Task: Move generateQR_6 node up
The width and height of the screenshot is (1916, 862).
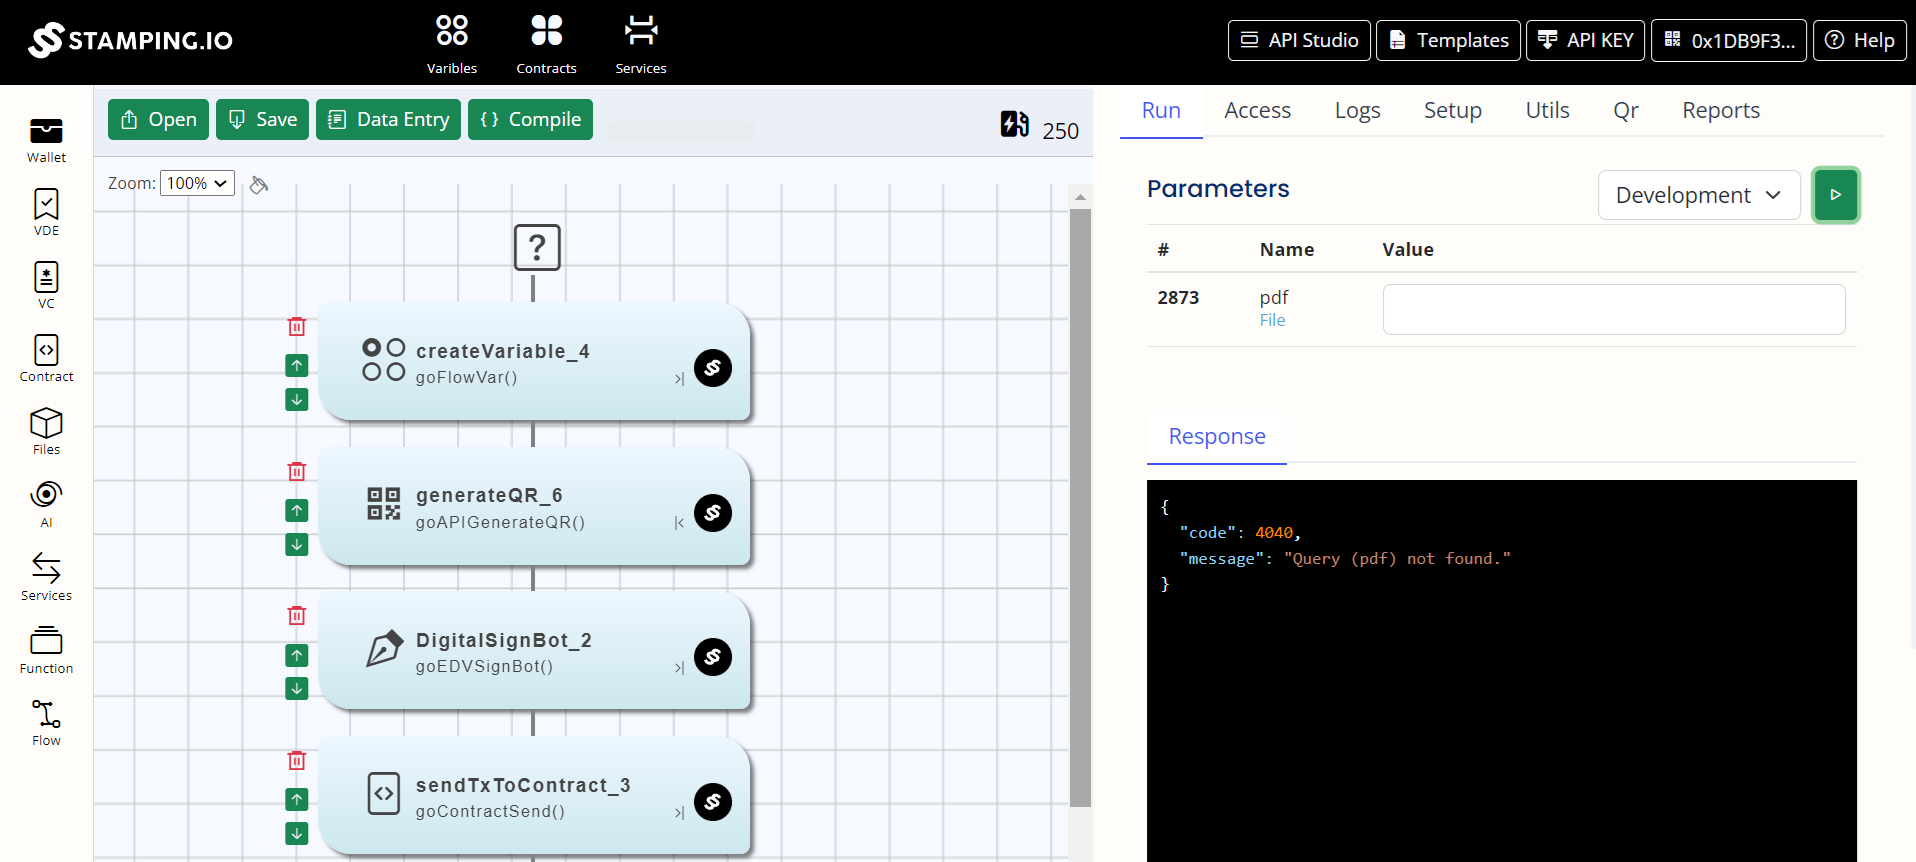Action: tap(297, 510)
